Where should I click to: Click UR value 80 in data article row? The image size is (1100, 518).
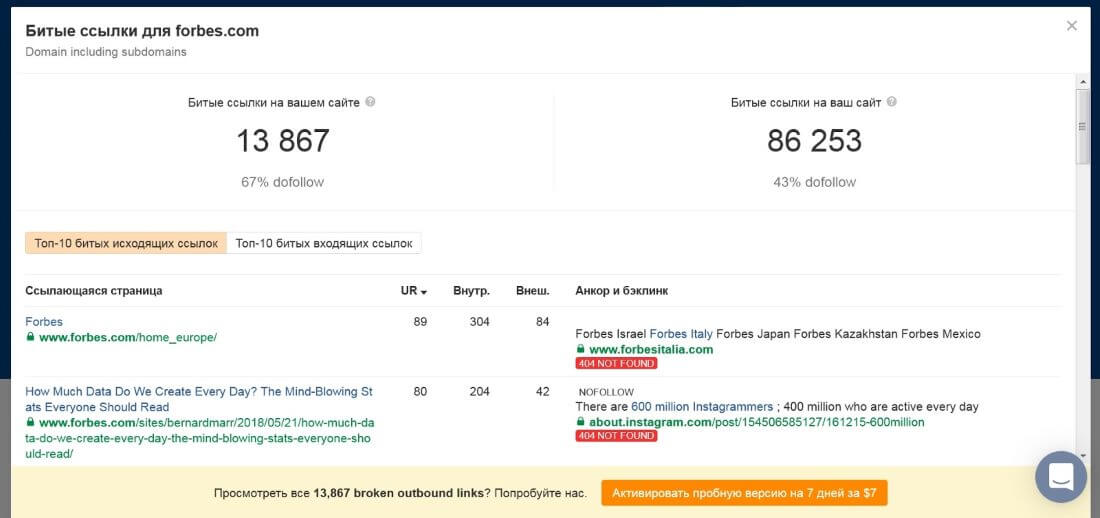[x=420, y=391]
